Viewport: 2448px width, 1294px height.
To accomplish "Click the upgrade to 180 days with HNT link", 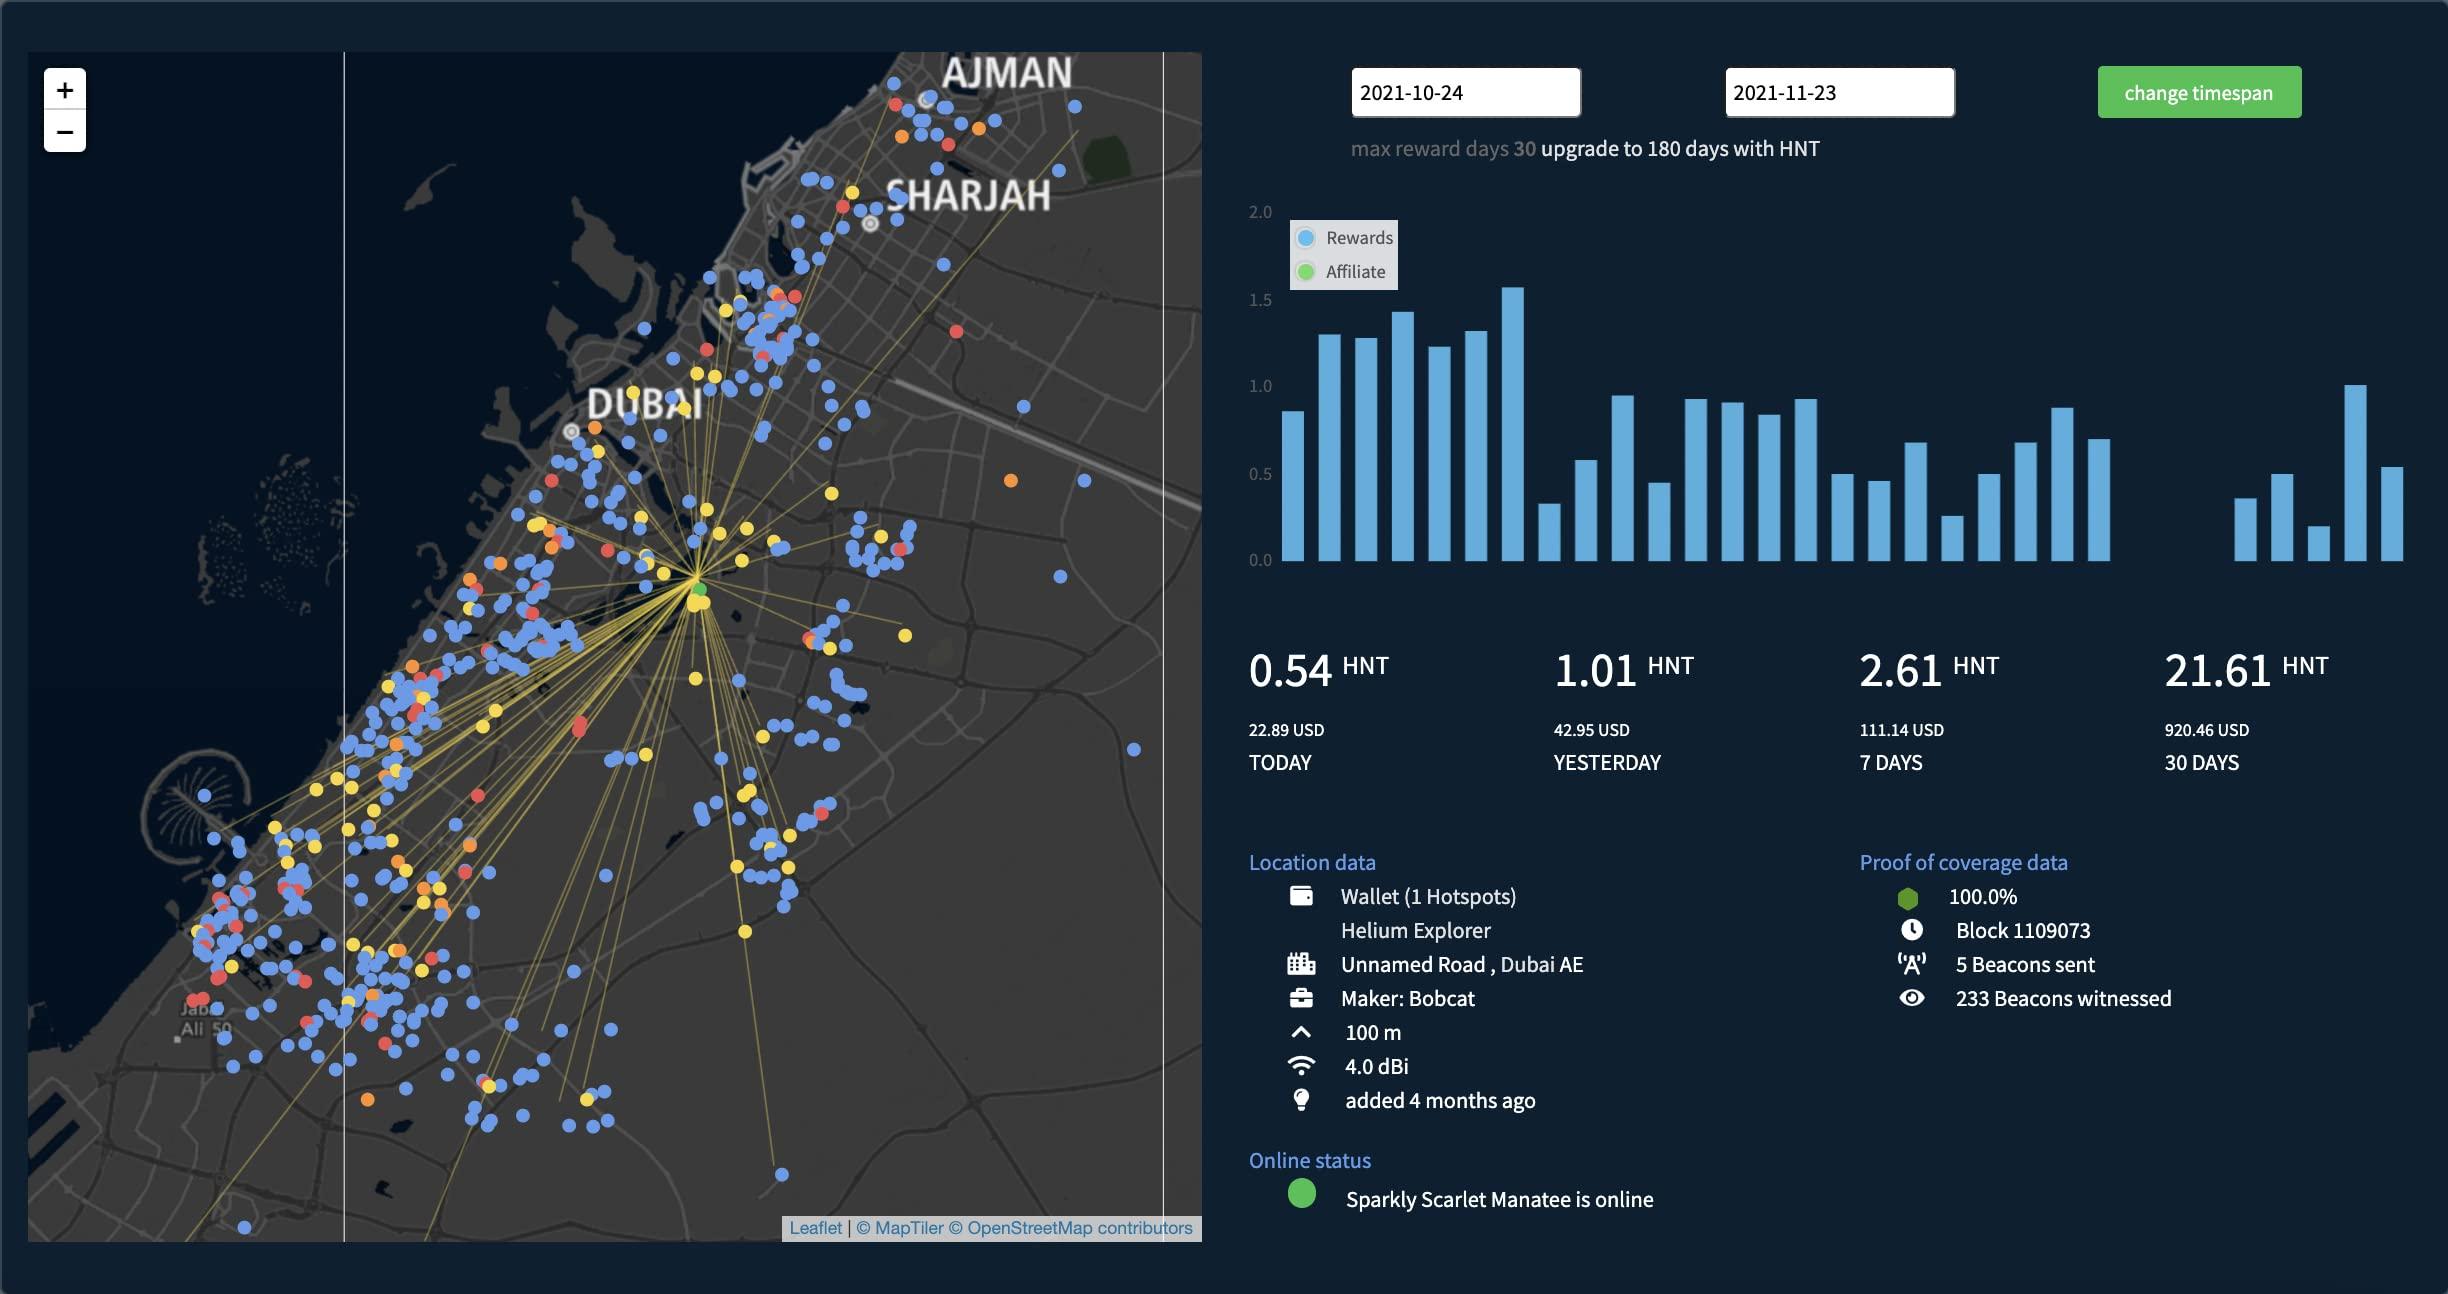I will click(x=1680, y=149).
